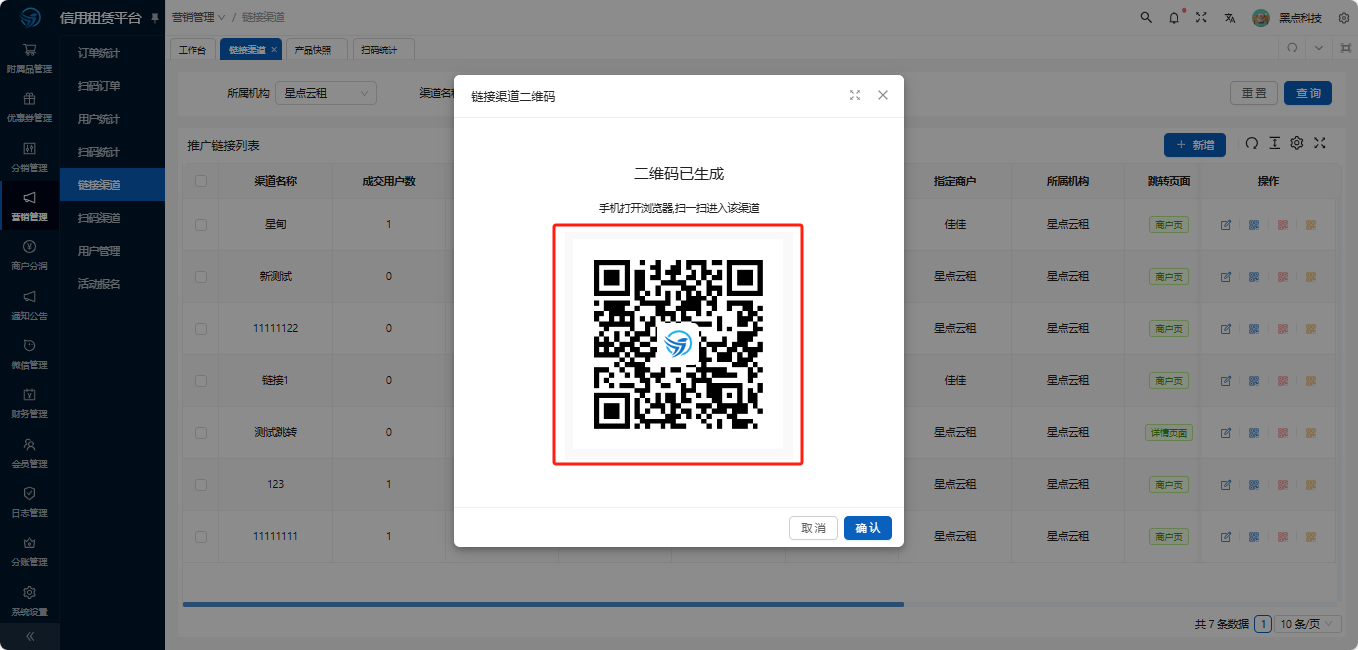Open the notification bell
1358x650 pixels.
pos(1174,17)
